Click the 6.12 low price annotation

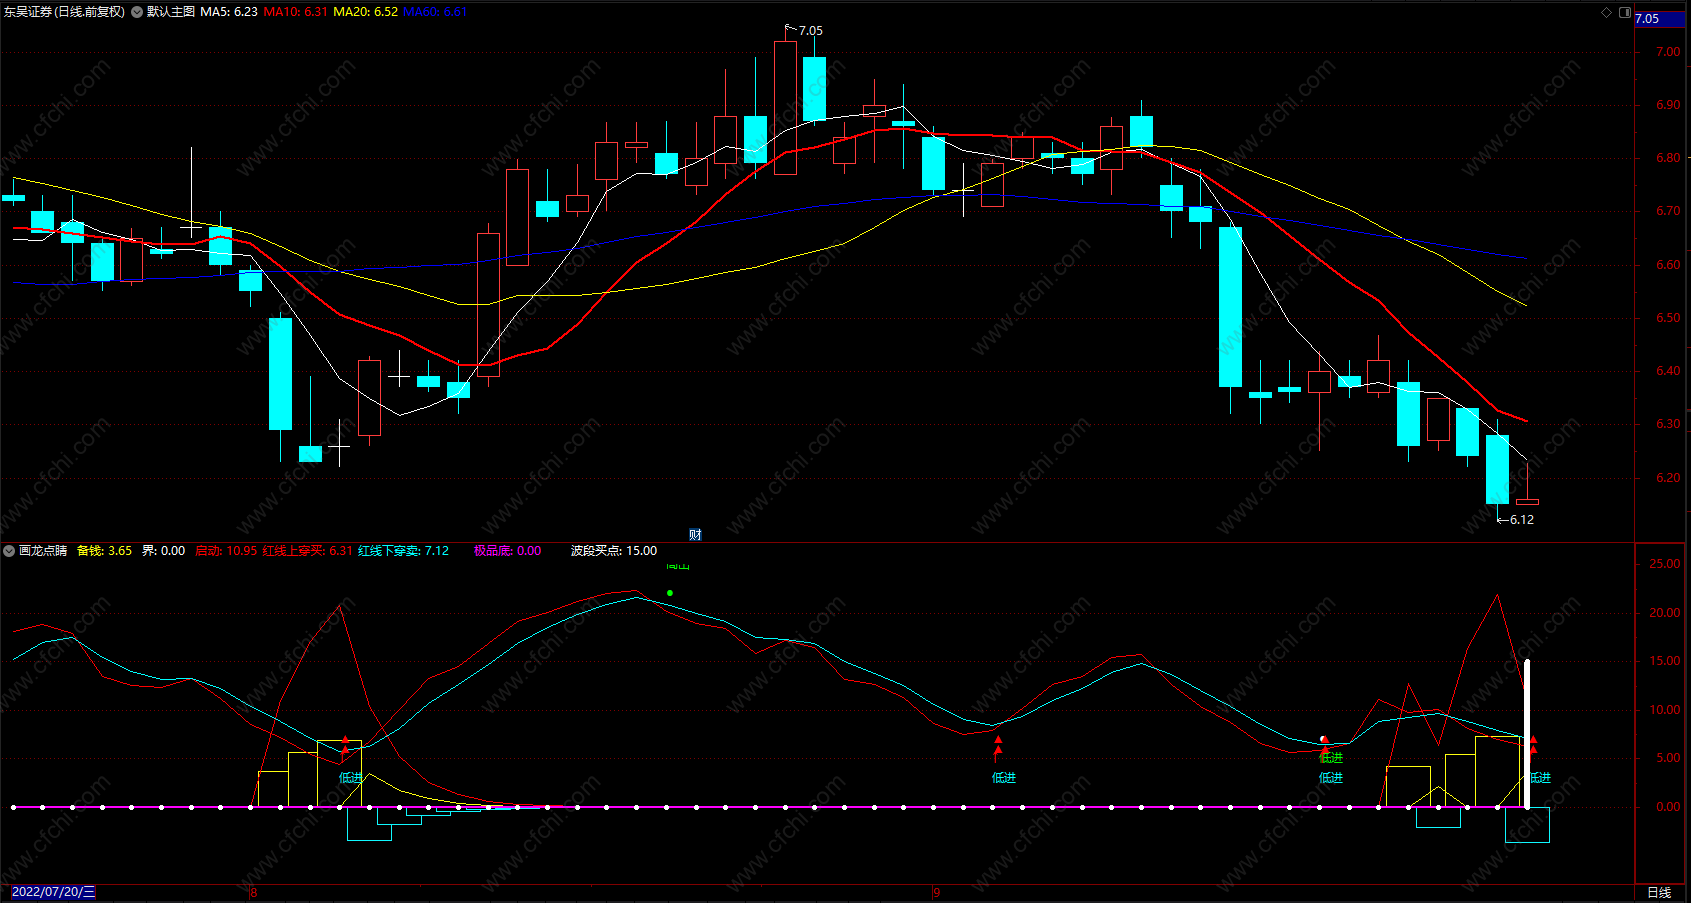[1521, 520]
